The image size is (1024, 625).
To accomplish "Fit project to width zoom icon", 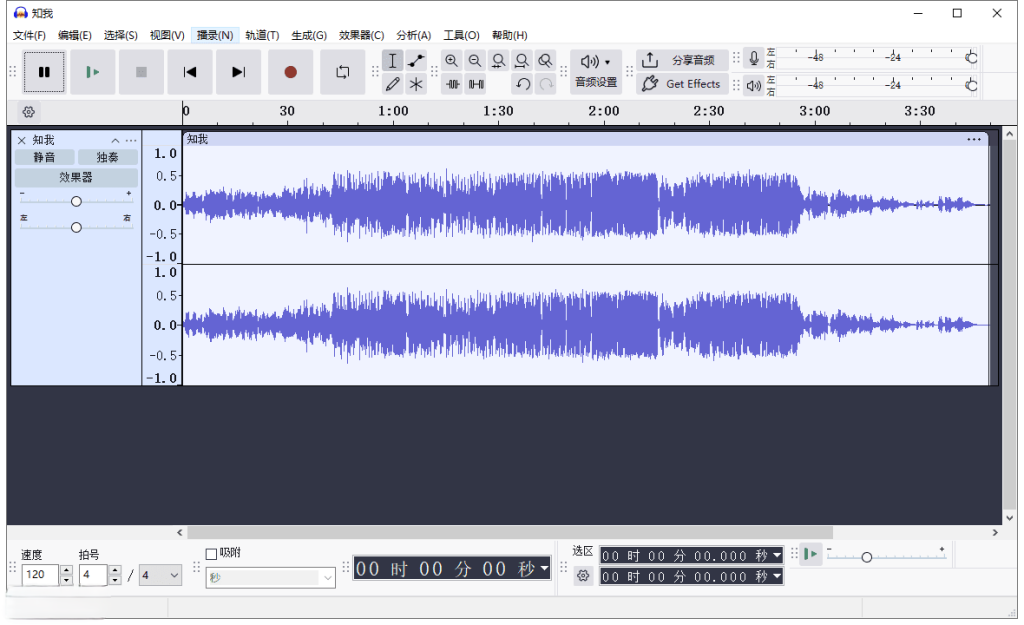I will [522, 61].
